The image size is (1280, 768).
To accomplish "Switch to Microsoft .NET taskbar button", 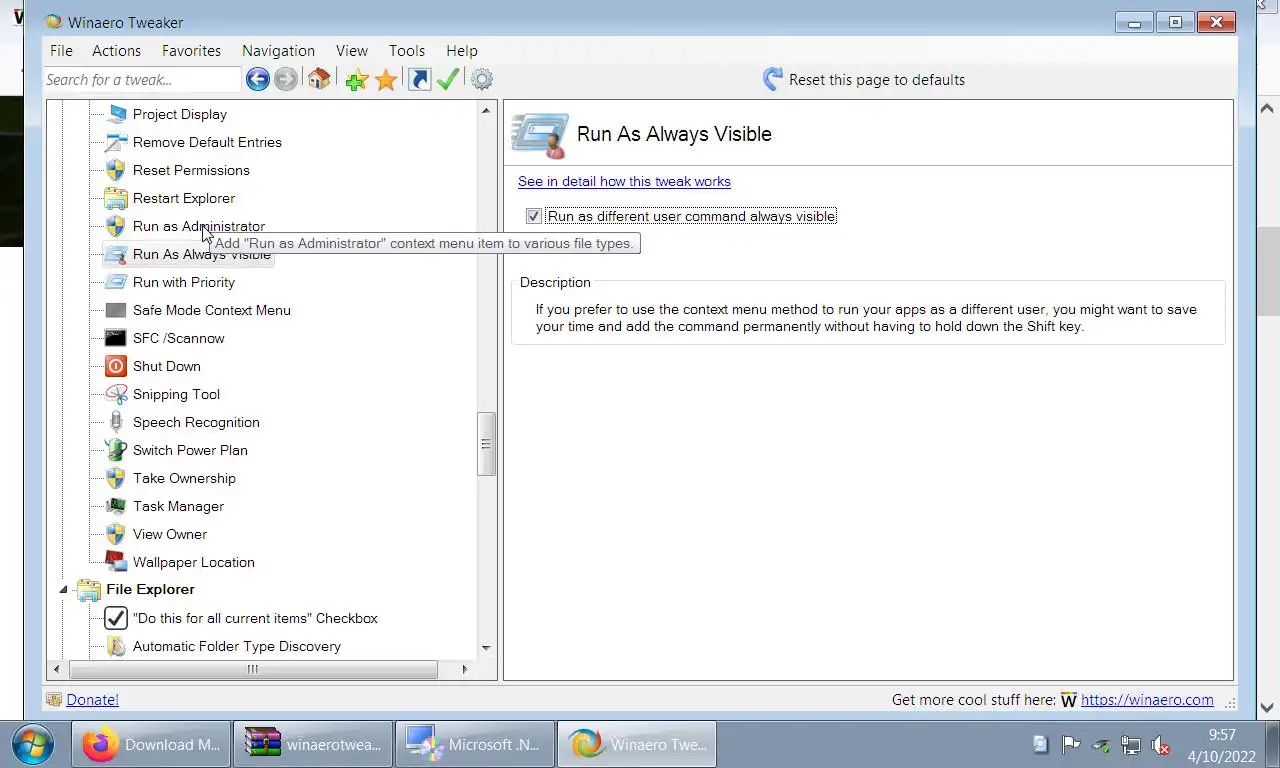I will (475, 744).
